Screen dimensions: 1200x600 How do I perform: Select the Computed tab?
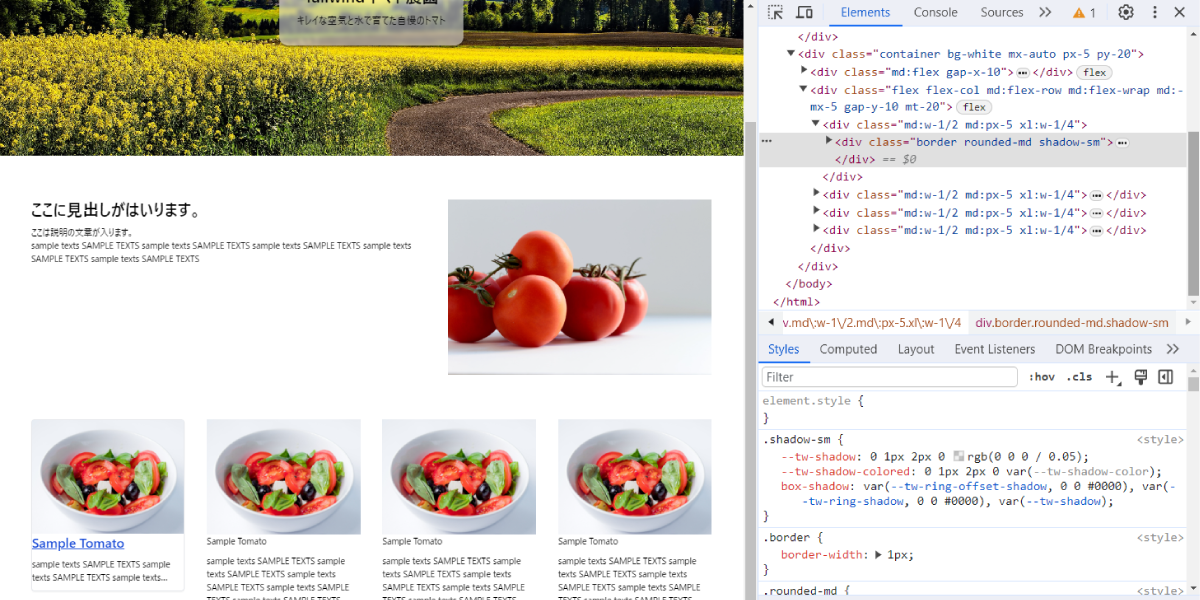click(x=848, y=349)
